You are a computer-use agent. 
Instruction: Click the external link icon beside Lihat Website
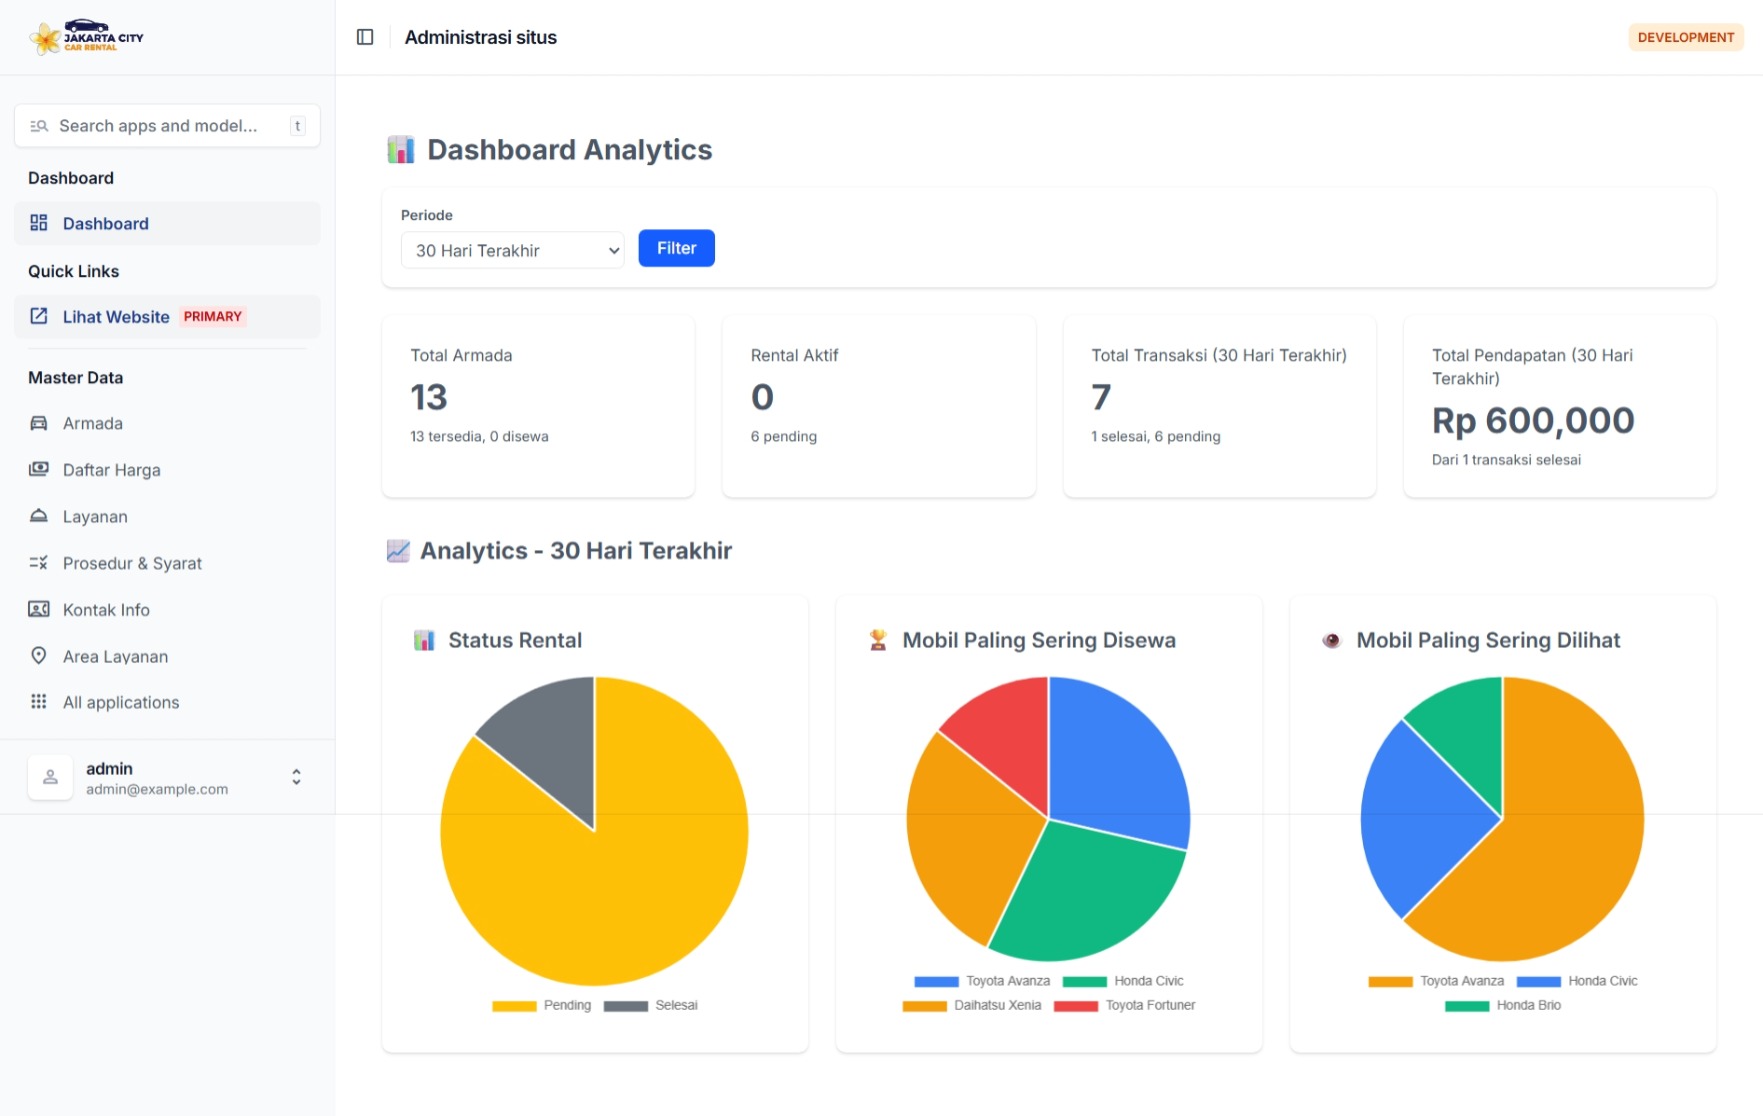click(38, 316)
